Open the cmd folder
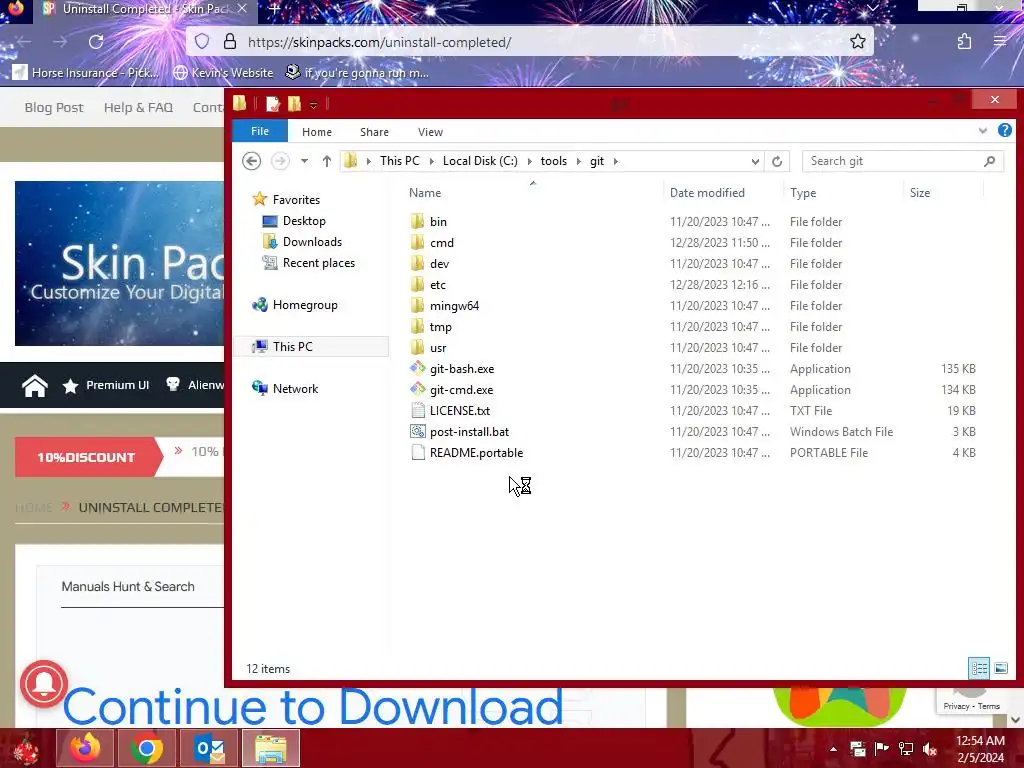 (441, 242)
